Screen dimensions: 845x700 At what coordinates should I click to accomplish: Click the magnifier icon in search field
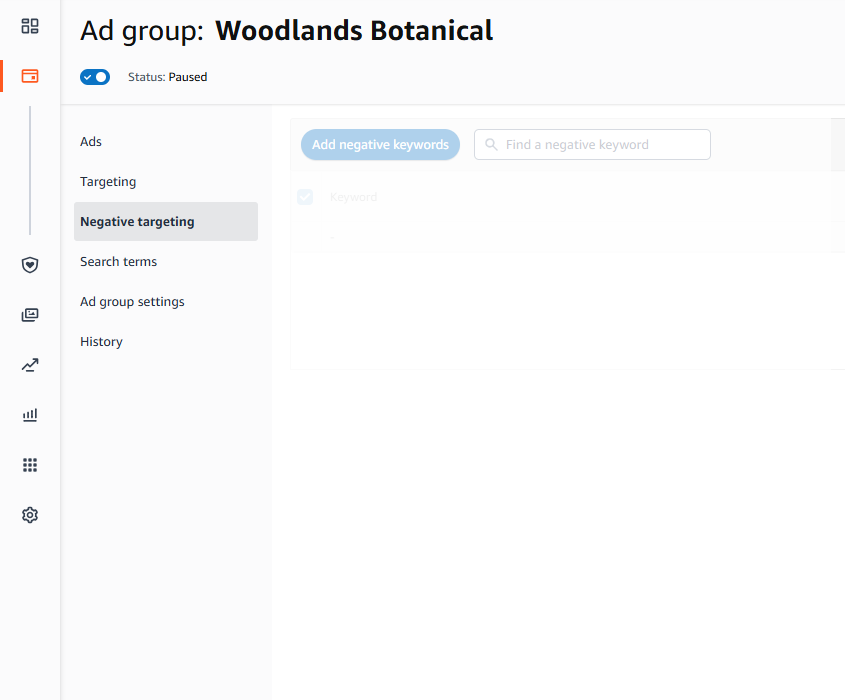click(x=491, y=144)
